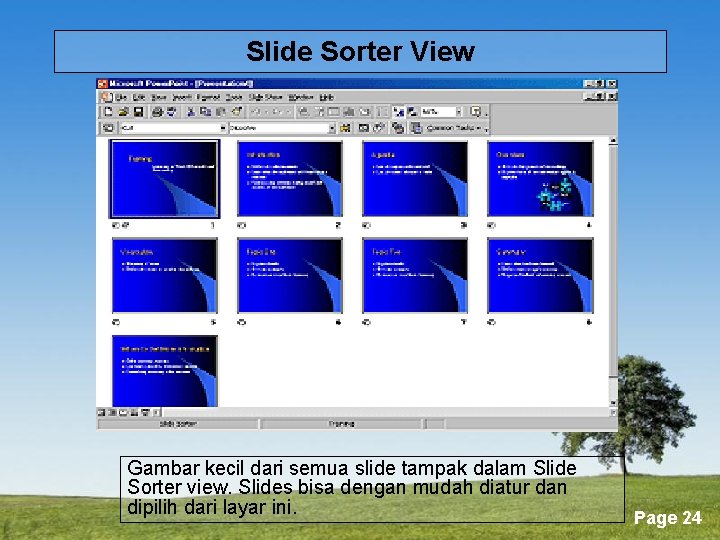Click the transition icon below slide 6
The height and width of the screenshot is (540, 720).
pyautogui.click(x=242, y=322)
